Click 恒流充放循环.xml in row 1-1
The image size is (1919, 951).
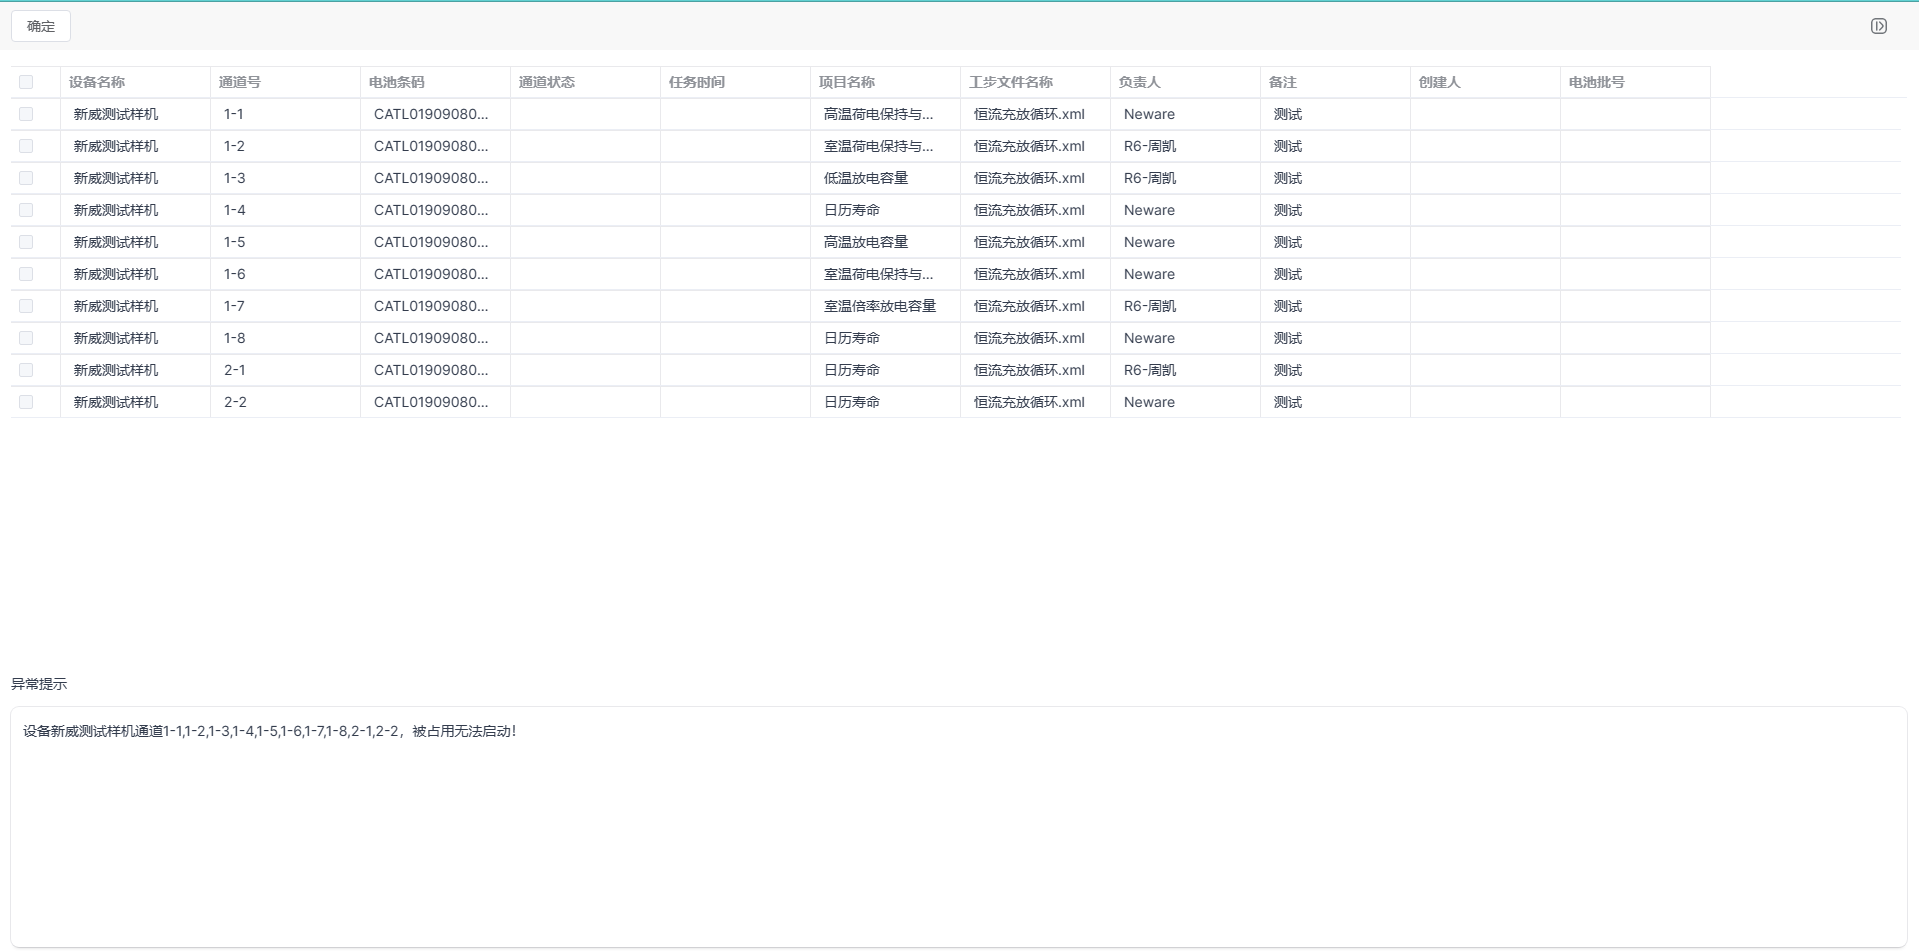tap(1029, 114)
